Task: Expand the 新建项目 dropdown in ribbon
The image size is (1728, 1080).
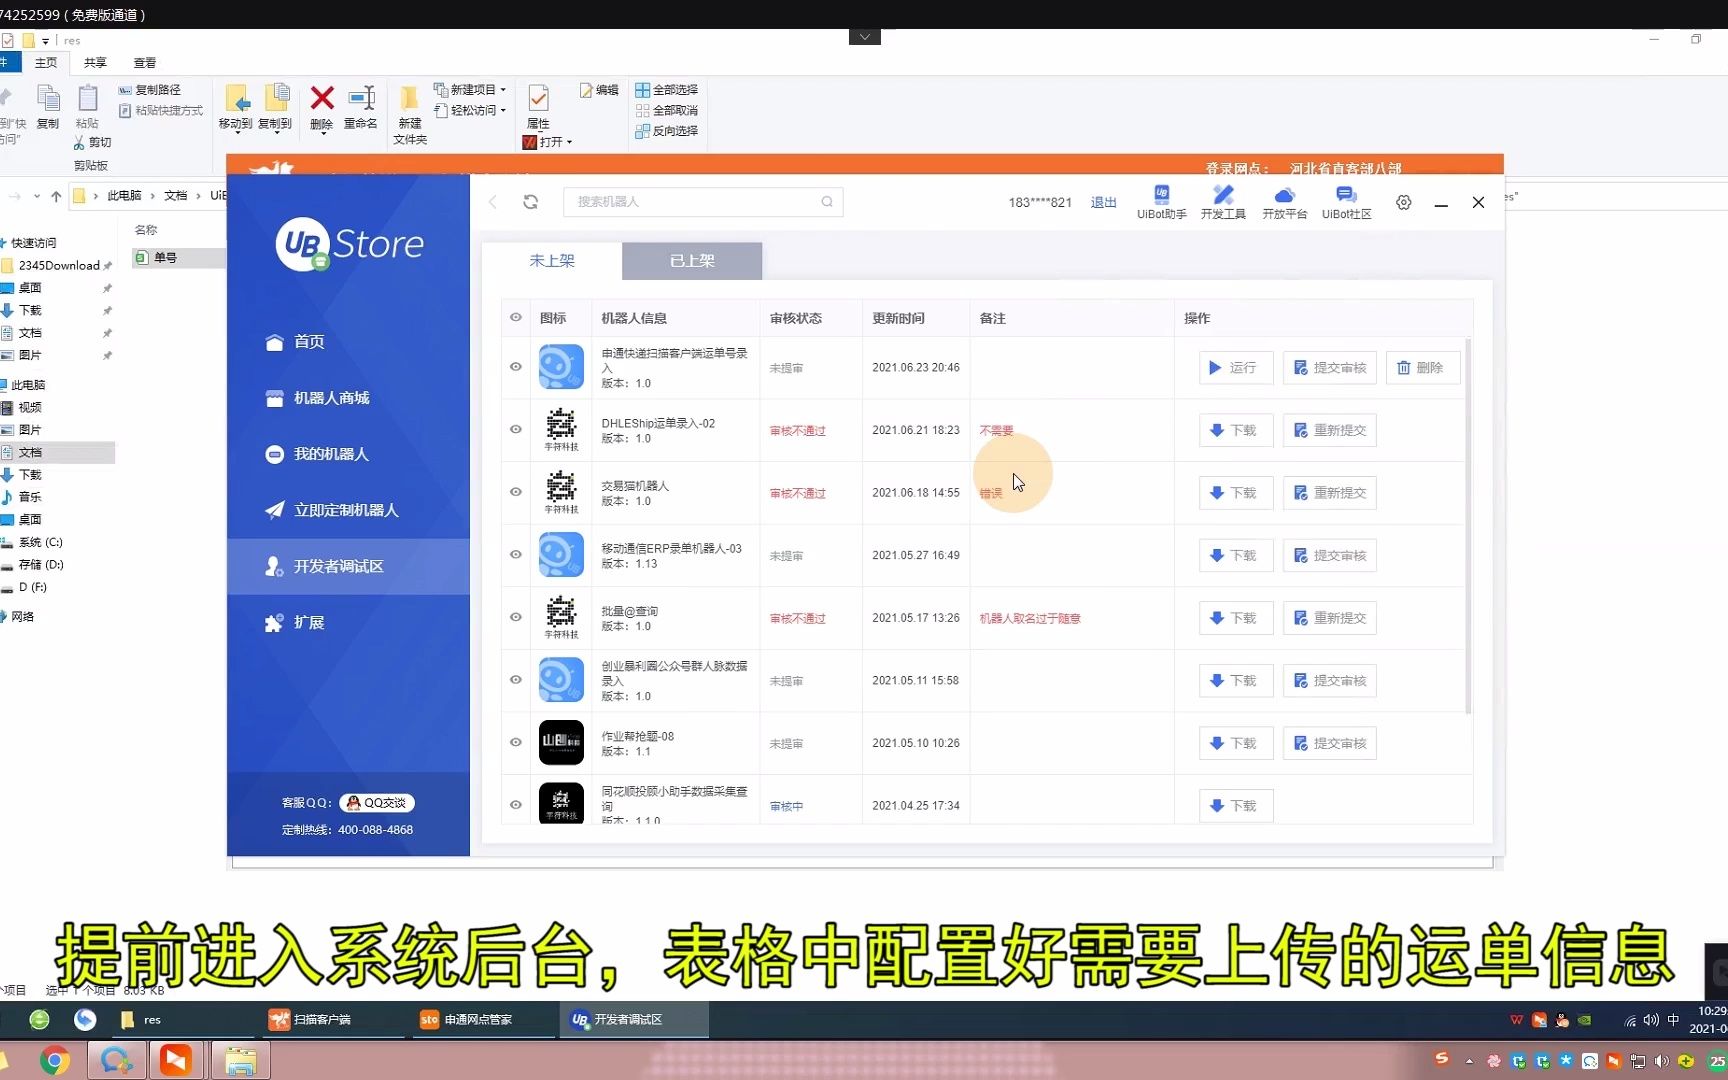Action: [x=503, y=90]
